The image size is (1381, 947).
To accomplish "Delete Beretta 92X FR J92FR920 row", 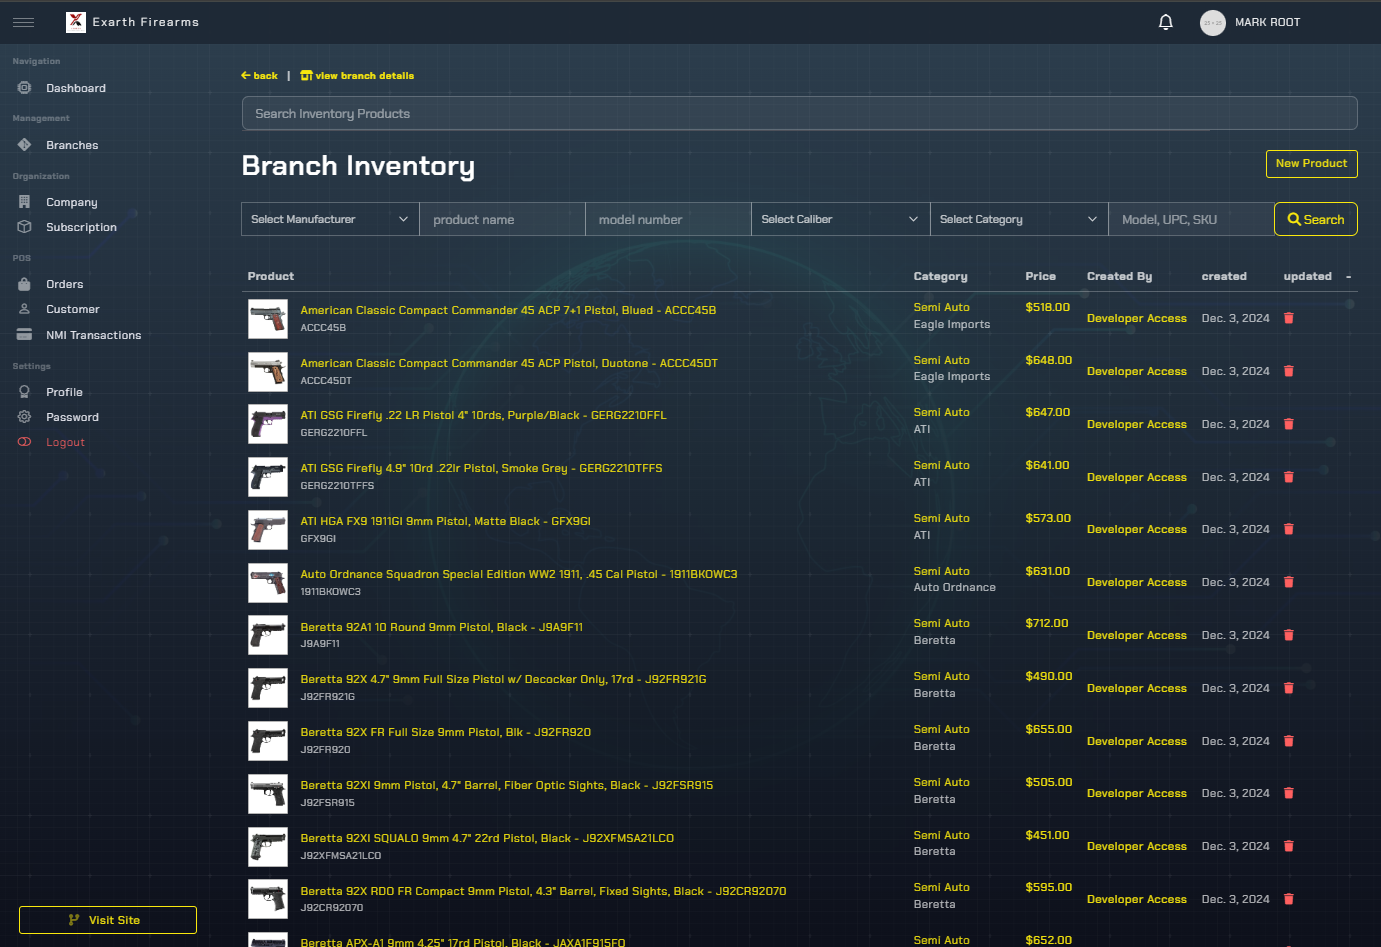I will click(1289, 741).
